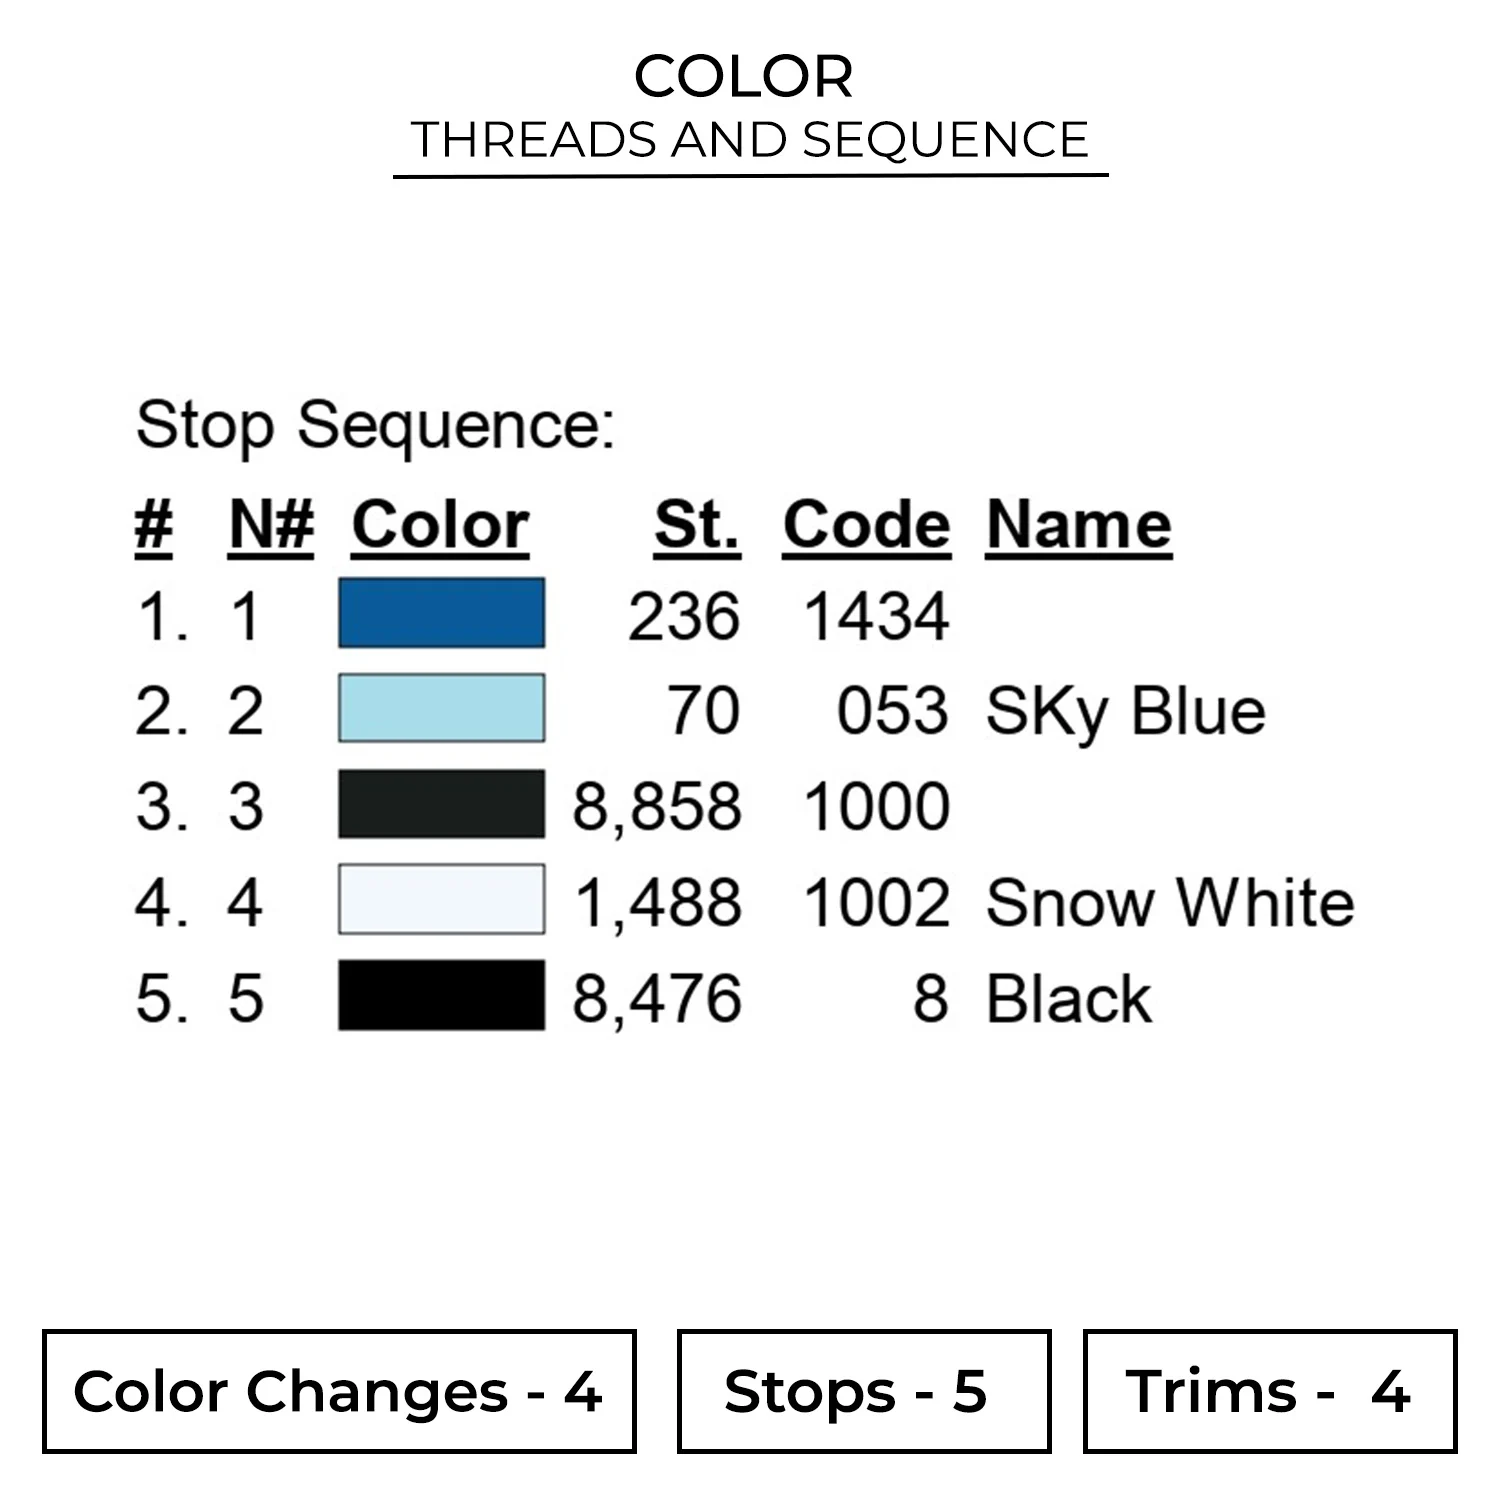Click stitch count 8,858
Viewport: 1500px width, 1500px height.
pyautogui.click(x=657, y=807)
